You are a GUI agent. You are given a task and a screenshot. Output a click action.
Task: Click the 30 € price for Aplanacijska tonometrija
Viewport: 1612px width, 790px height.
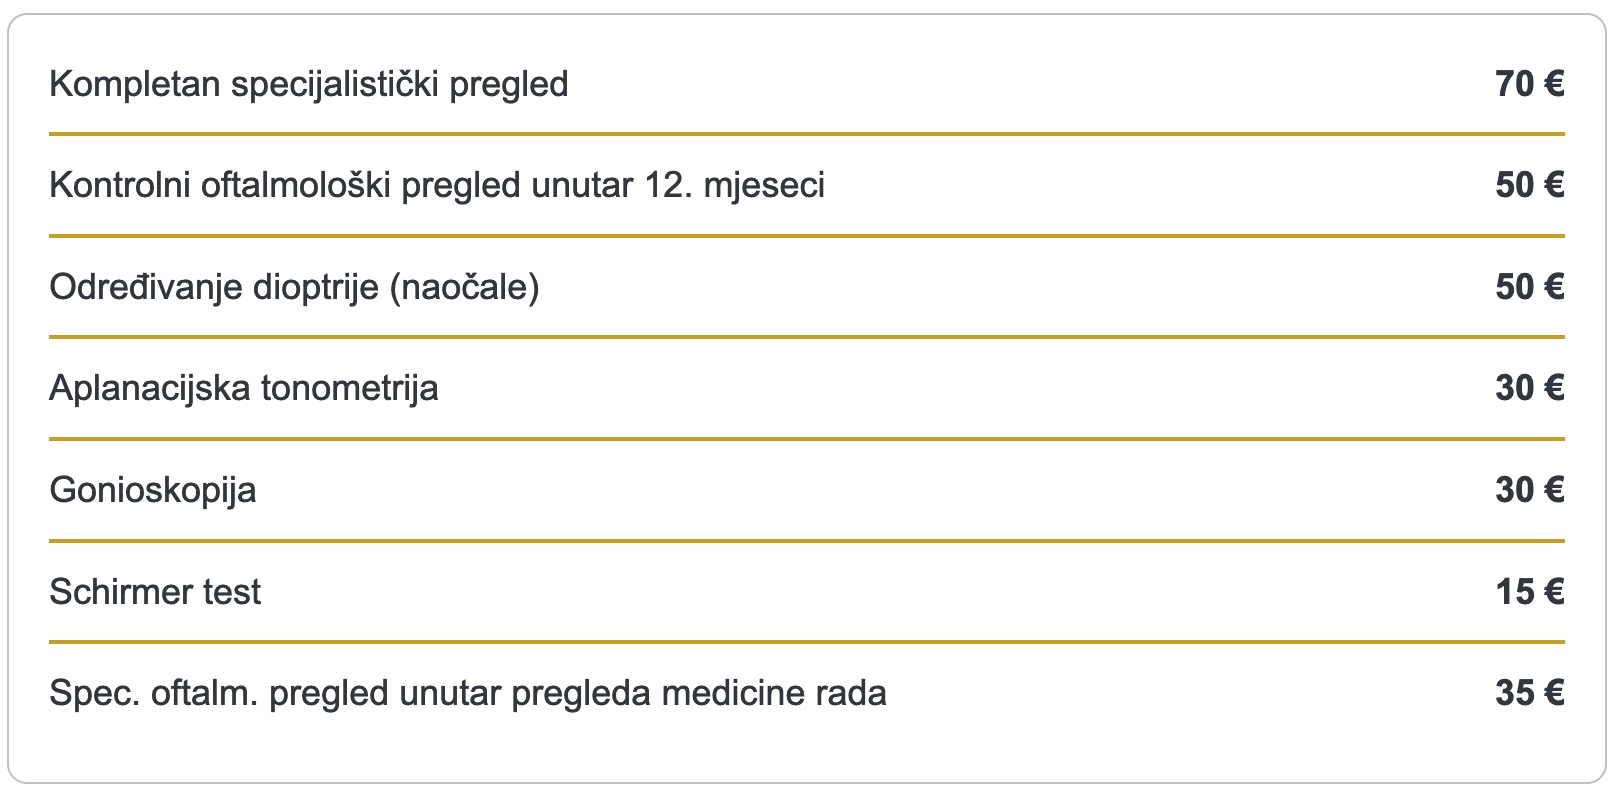(1529, 388)
